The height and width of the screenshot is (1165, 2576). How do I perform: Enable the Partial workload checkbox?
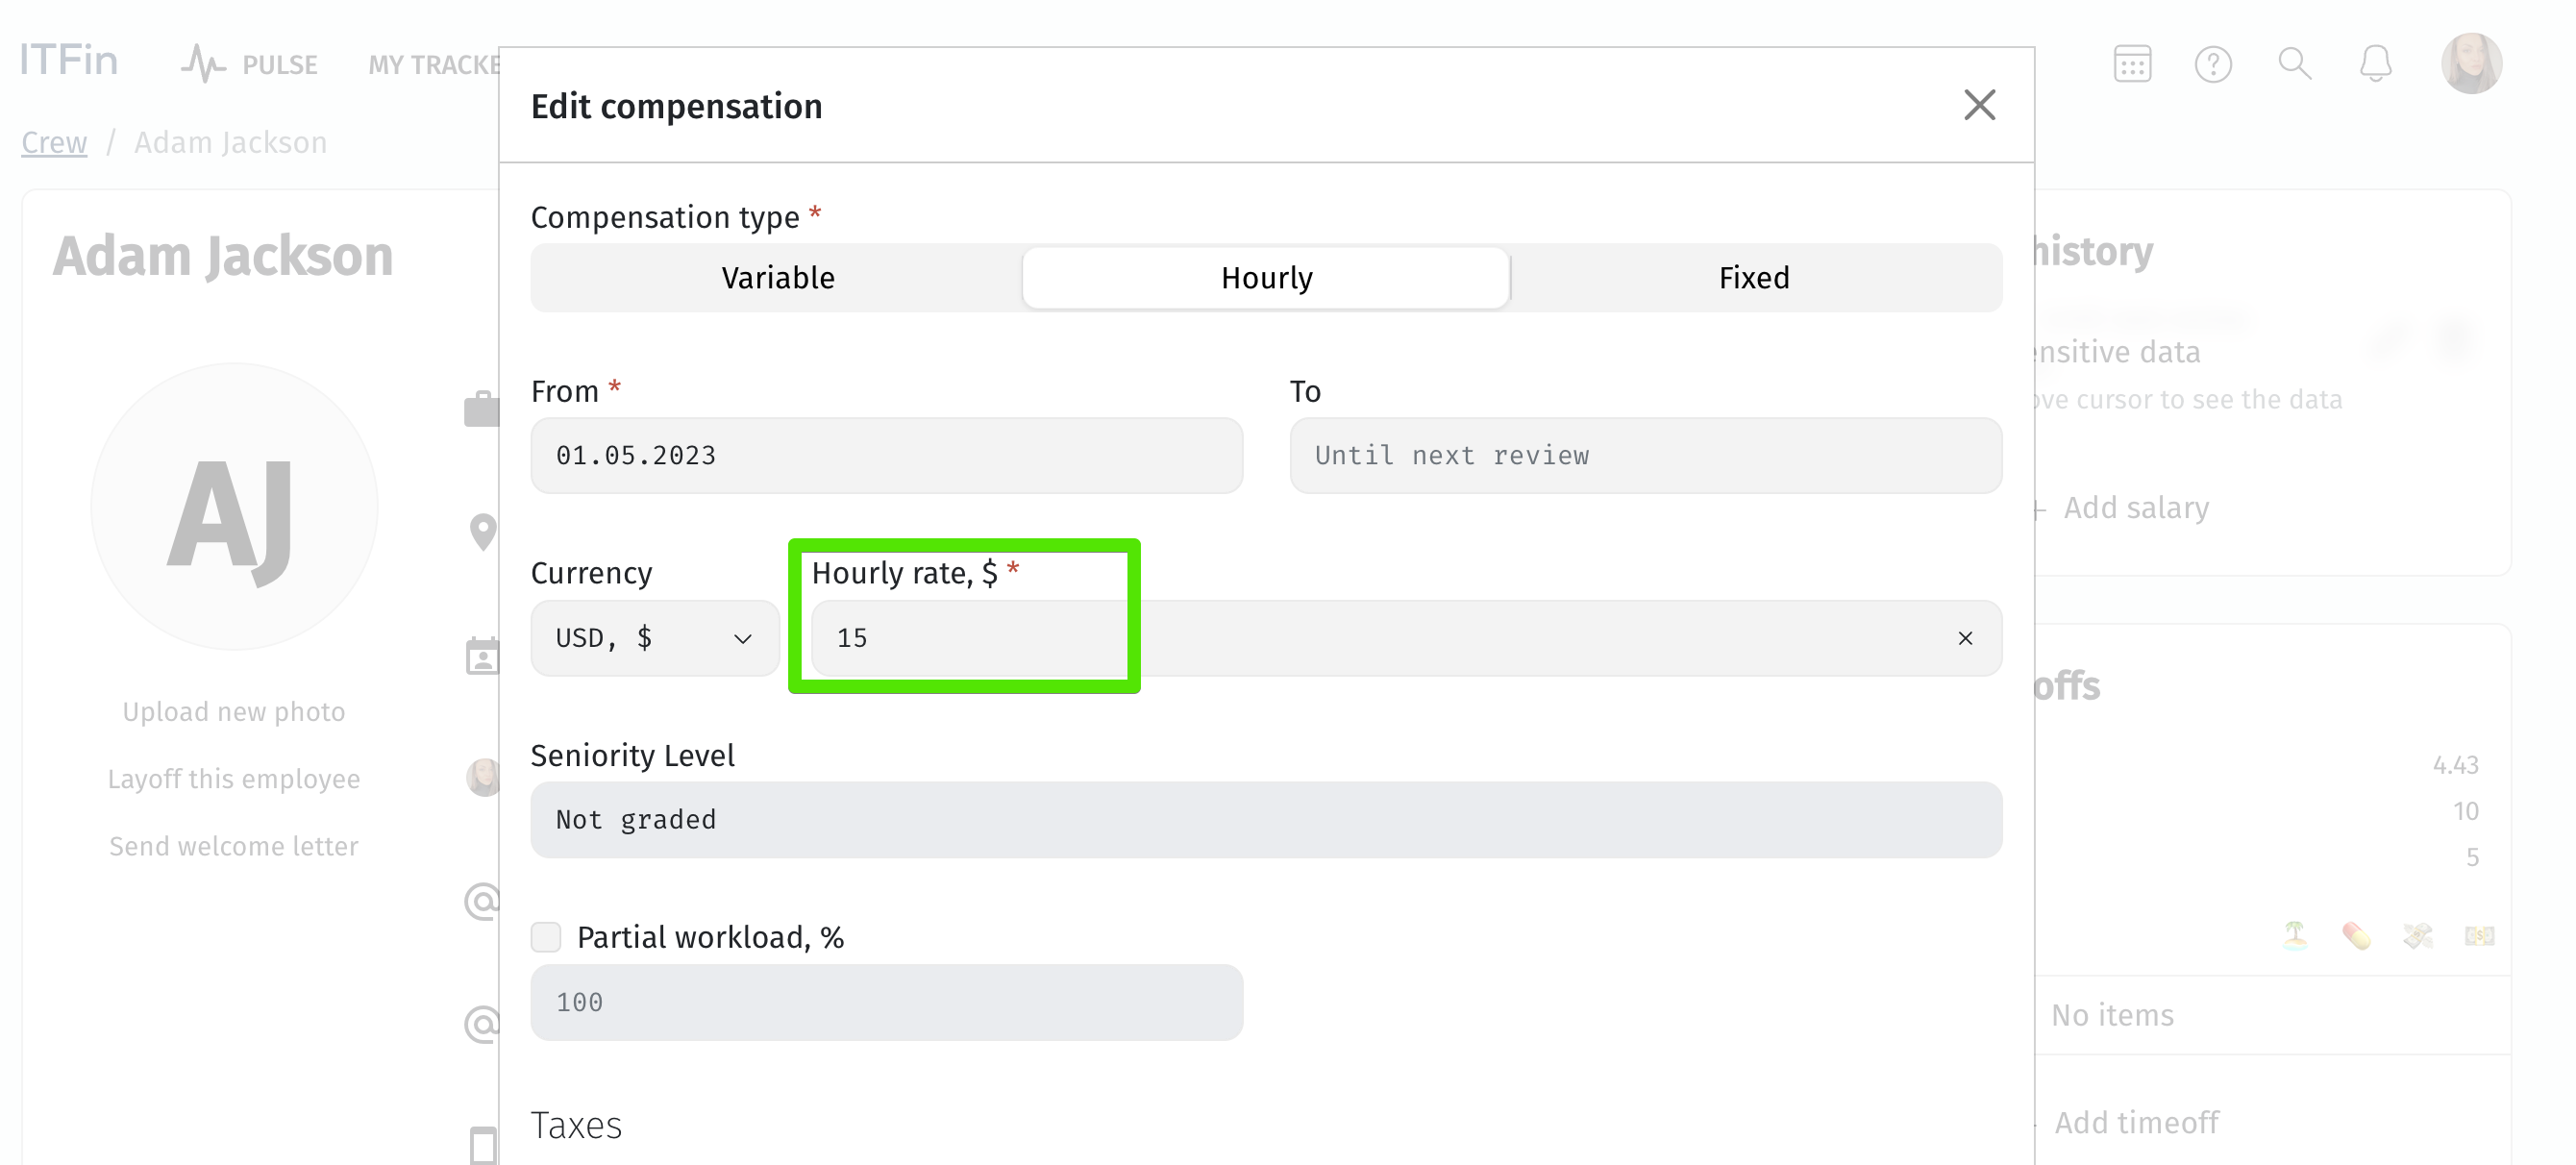pyautogui.click(x=546, y=937)
